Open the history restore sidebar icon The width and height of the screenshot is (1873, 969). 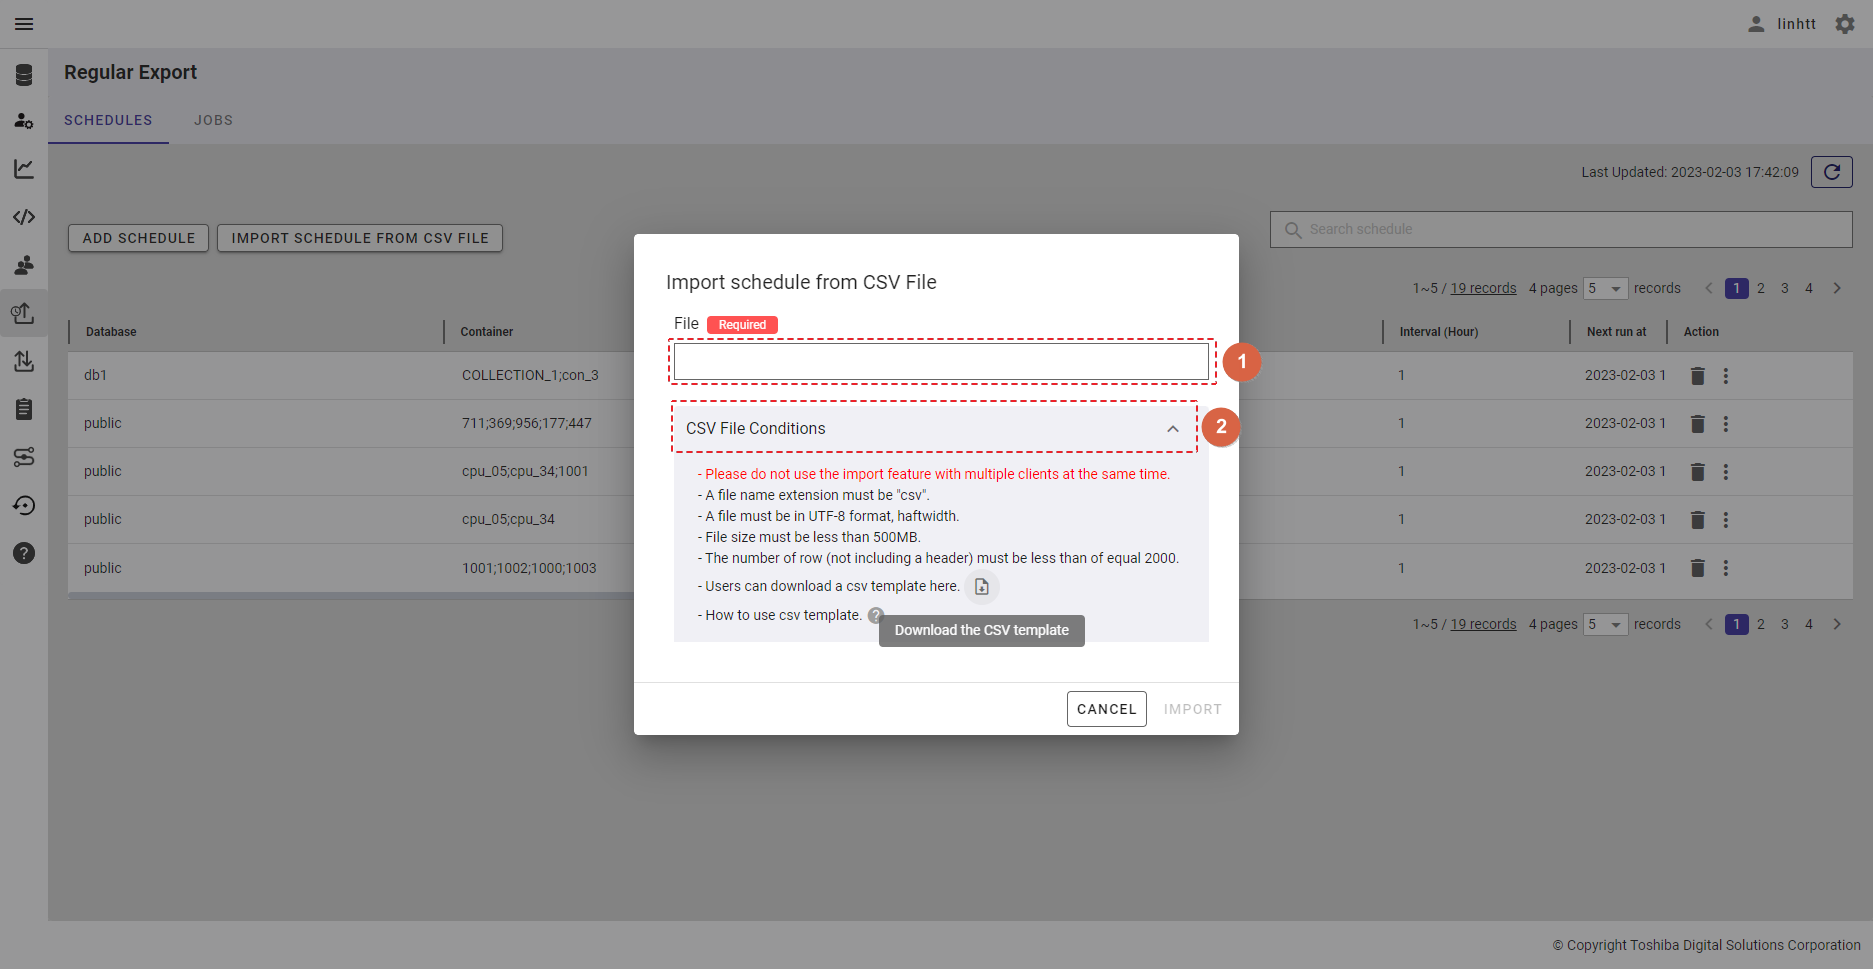pos(24,505)
